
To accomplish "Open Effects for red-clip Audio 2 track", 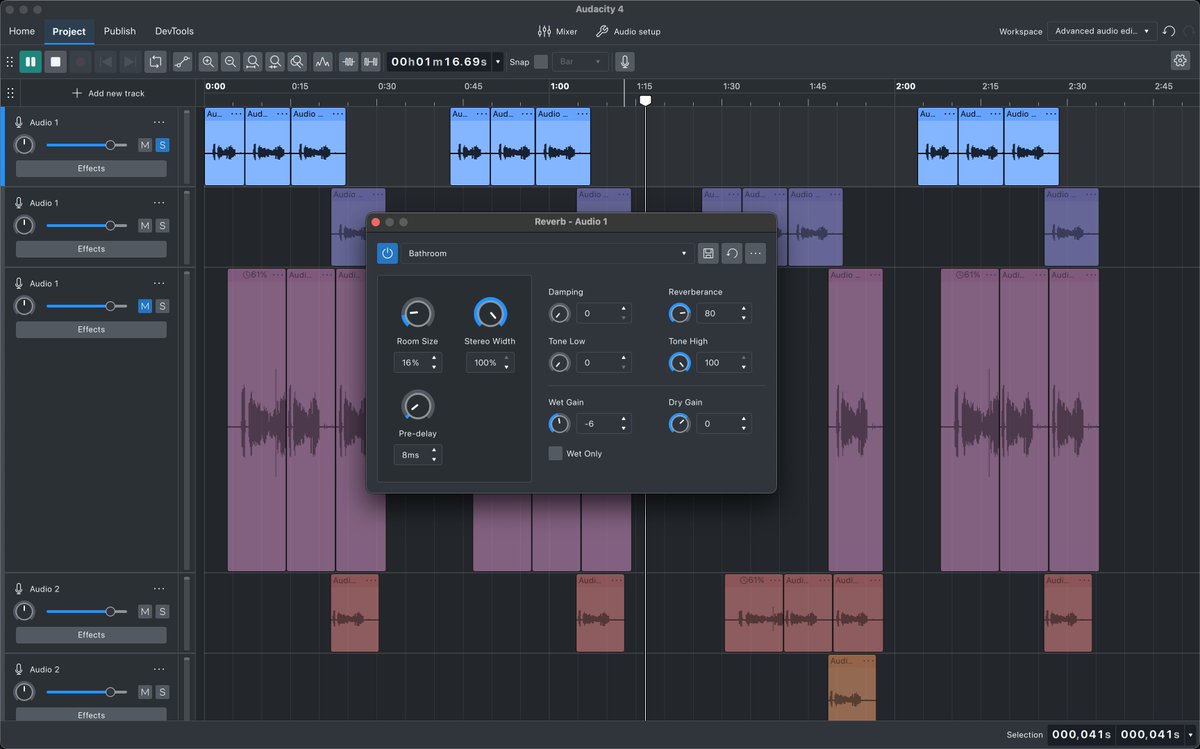I will pos(91,635).
